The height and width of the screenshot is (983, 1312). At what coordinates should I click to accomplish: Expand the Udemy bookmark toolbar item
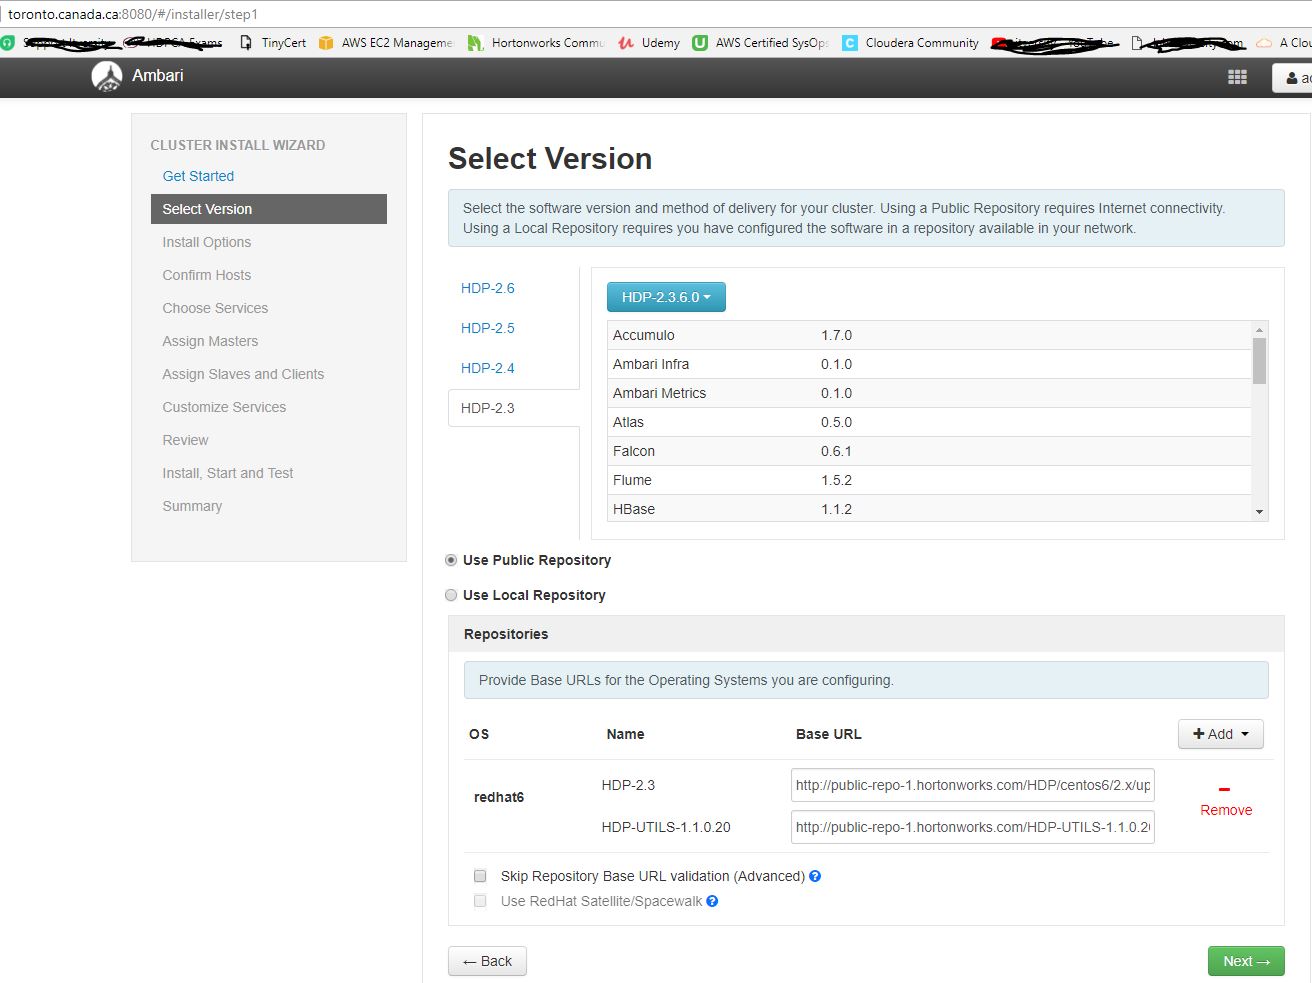(649, 43)
